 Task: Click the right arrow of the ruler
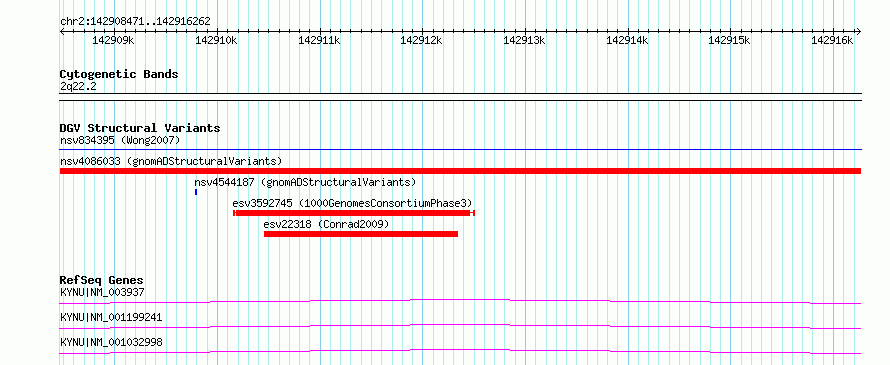(858, 31)
